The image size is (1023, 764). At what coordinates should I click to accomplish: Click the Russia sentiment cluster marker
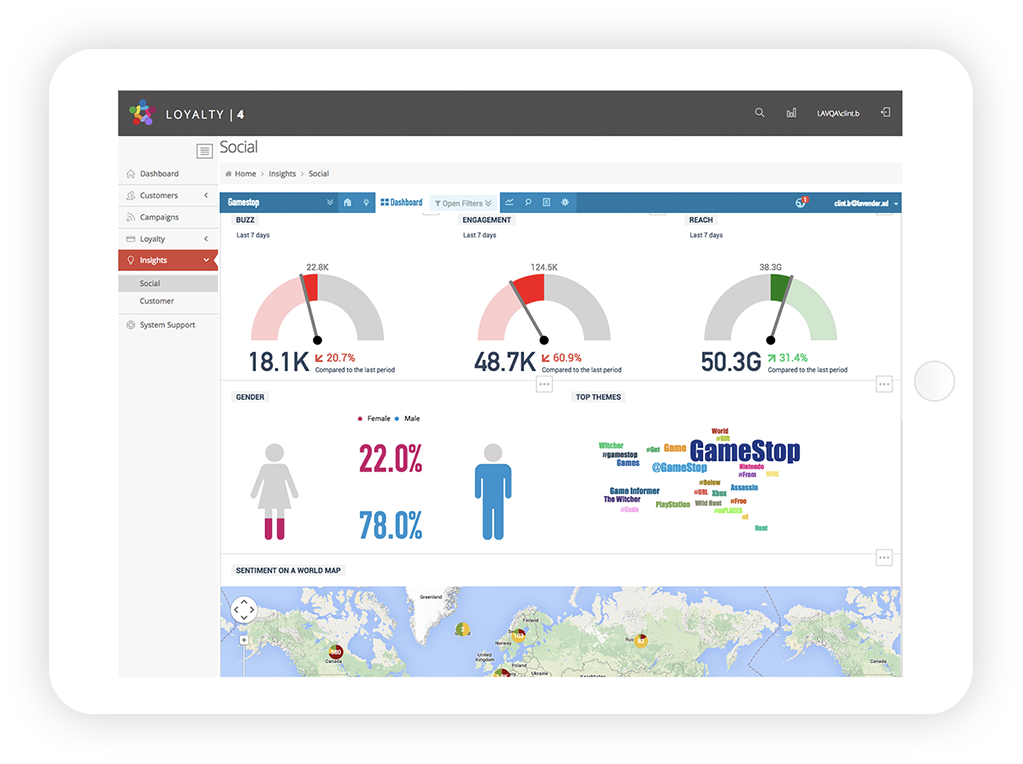pos(641,641)
